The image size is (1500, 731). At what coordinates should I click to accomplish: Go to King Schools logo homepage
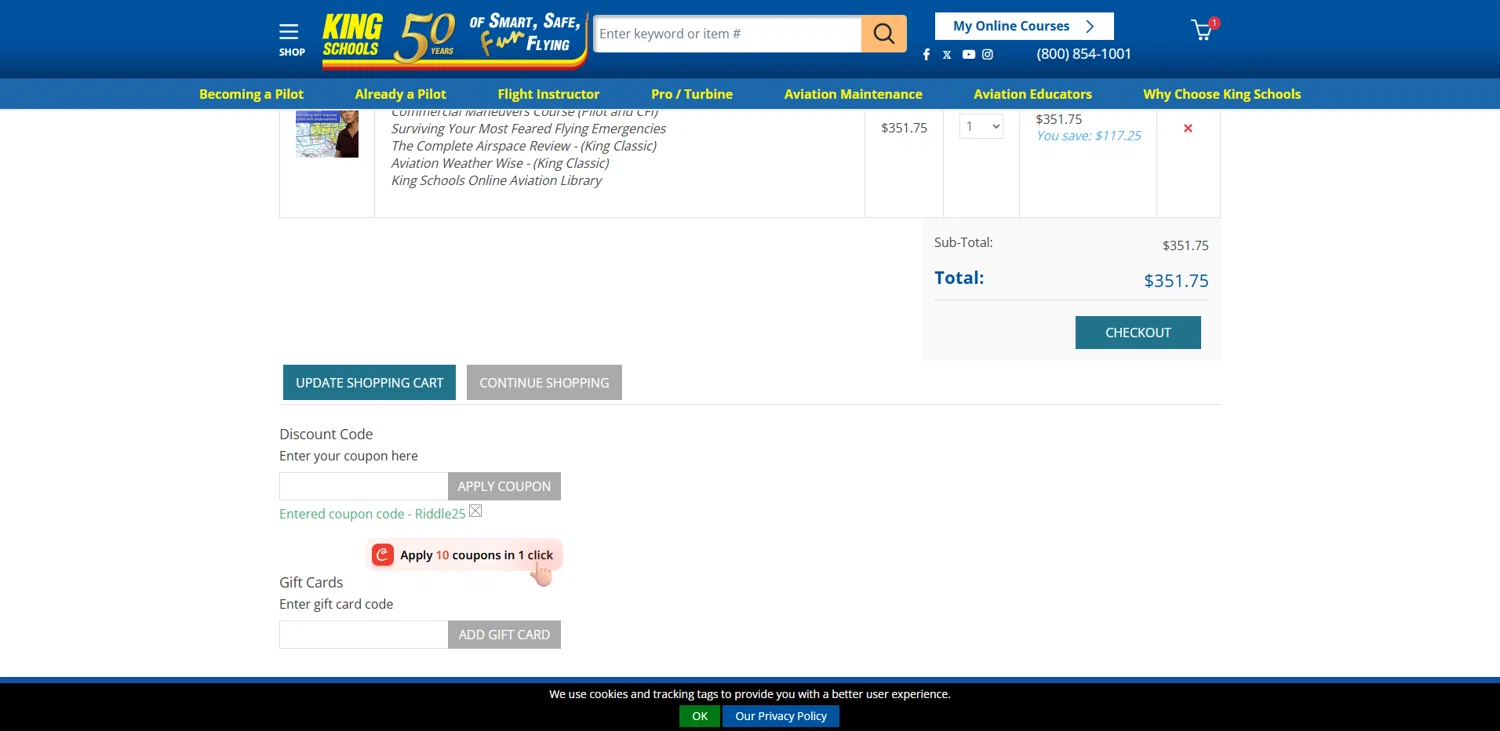click(x=455, y=40)
